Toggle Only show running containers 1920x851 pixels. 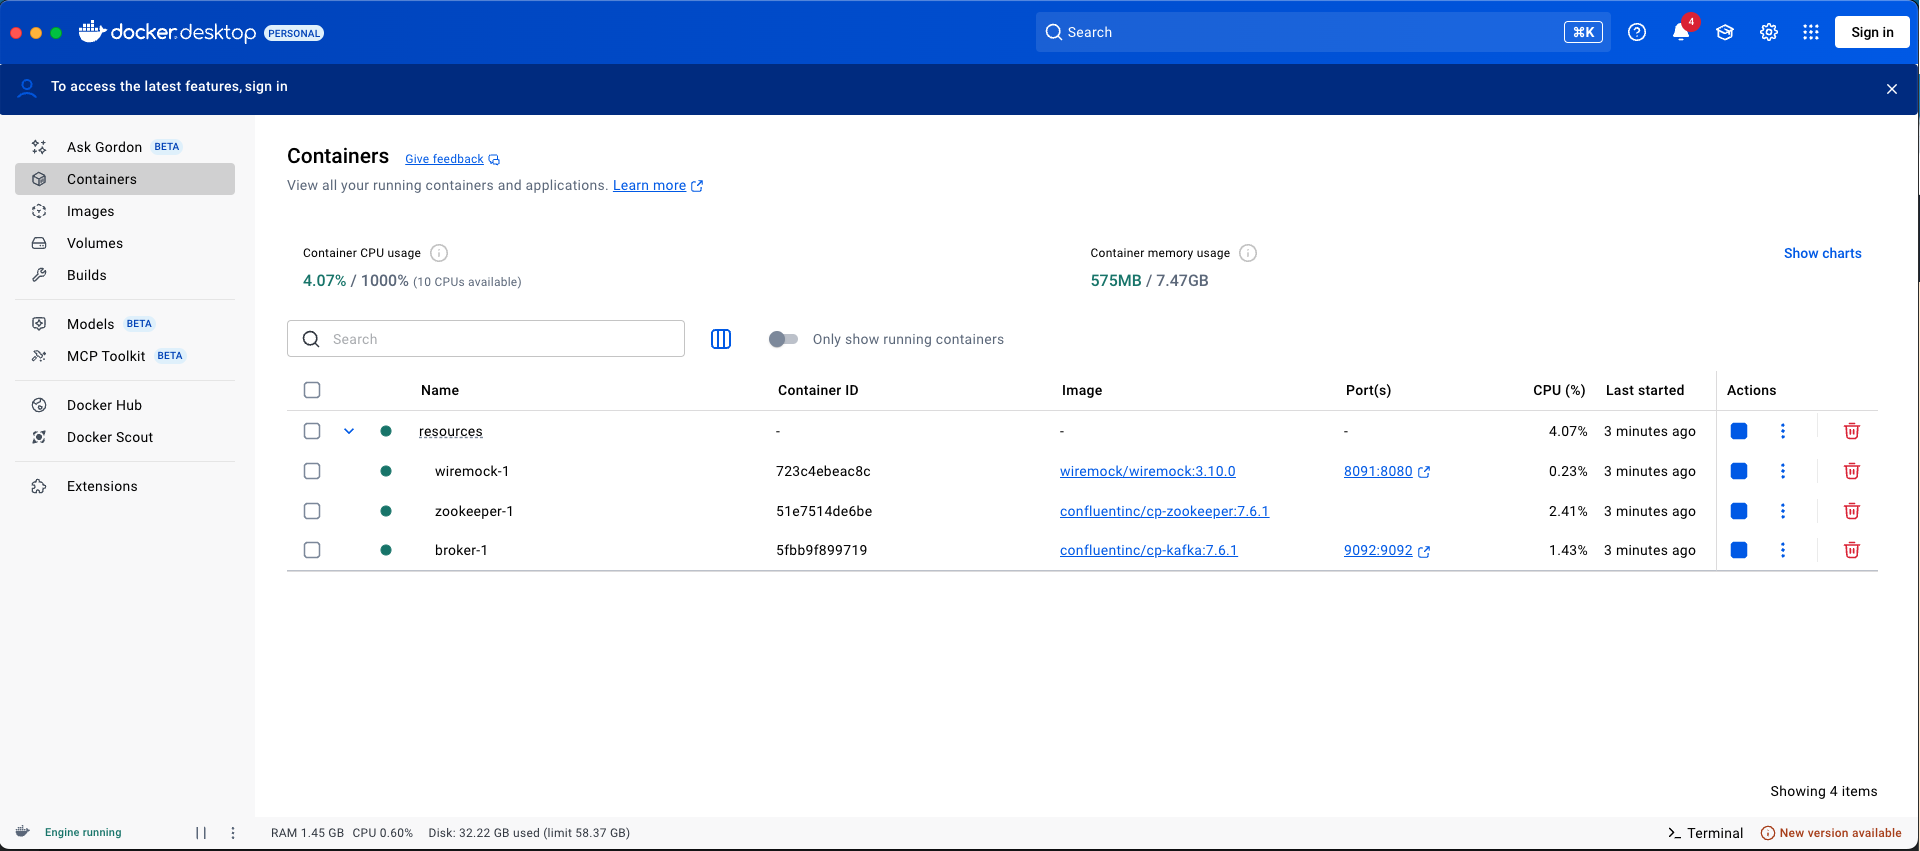(783, 339)
